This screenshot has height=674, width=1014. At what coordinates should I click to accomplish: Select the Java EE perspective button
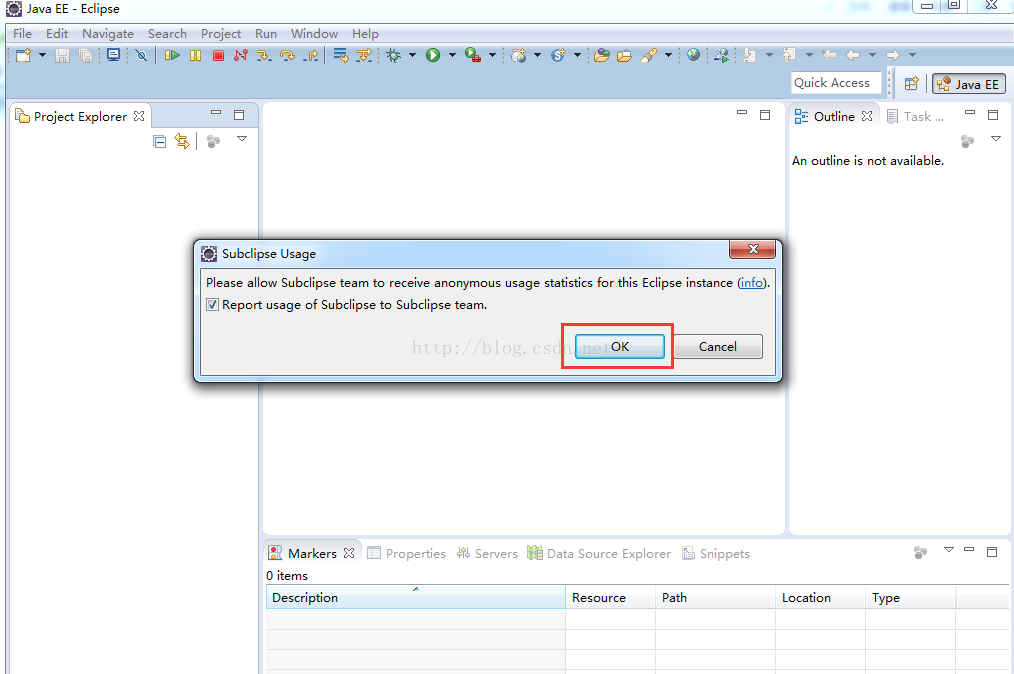pos(969,84)
